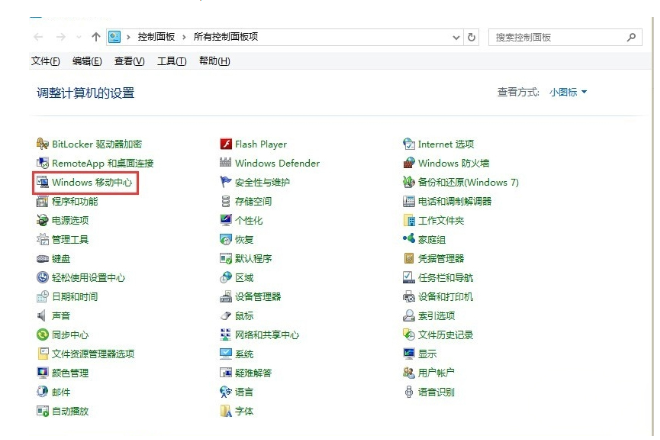Open the Internet 选项 icon
This screenshot has height=440, width=660.
tap(409, 144)
